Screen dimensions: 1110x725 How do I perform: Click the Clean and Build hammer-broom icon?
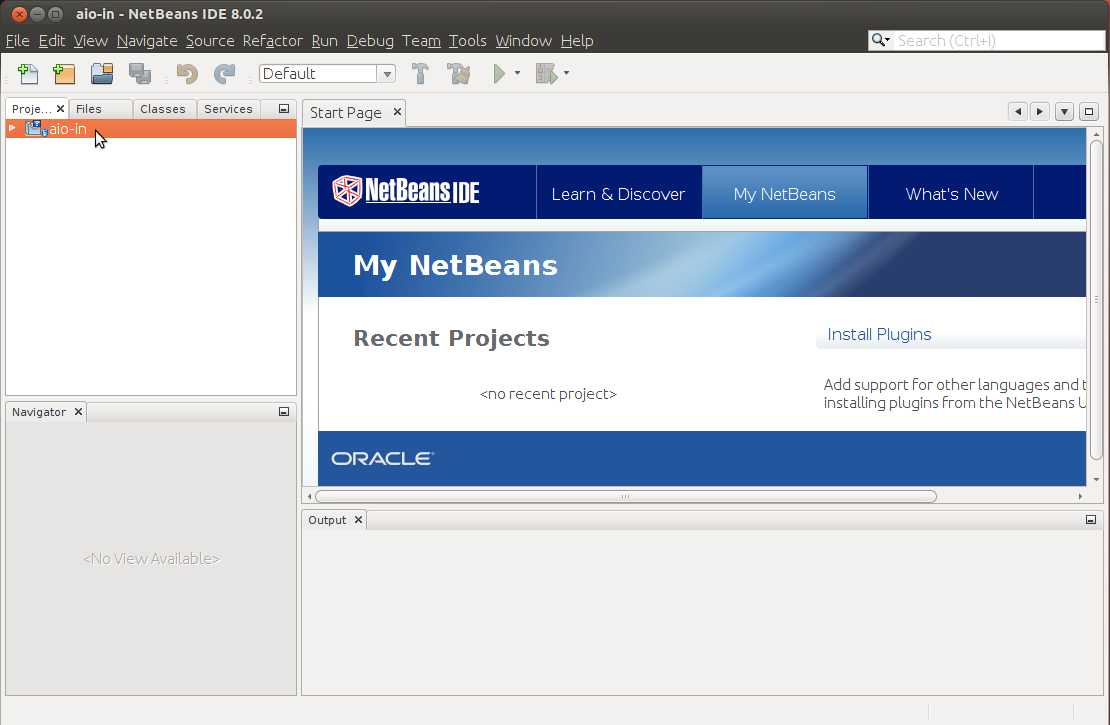pos(458,73)
